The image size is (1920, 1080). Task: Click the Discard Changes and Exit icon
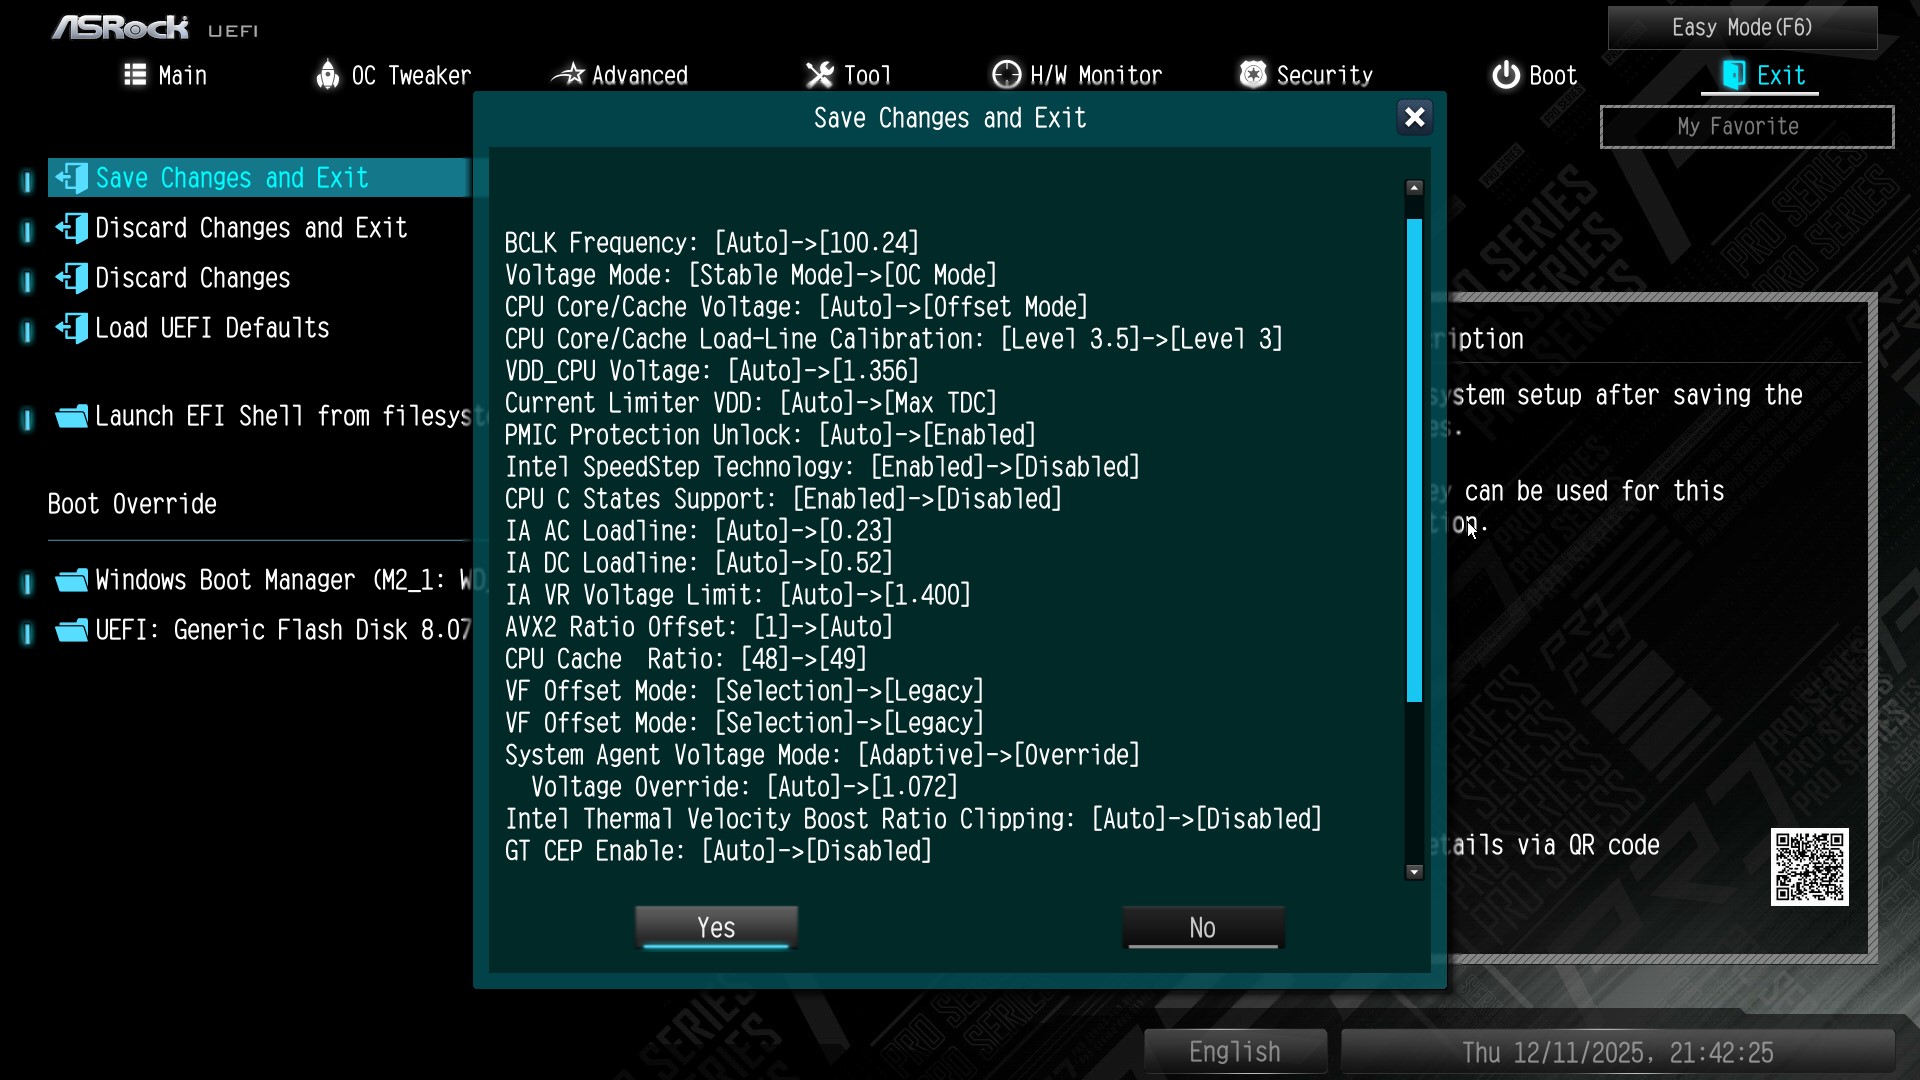point(72,228)
